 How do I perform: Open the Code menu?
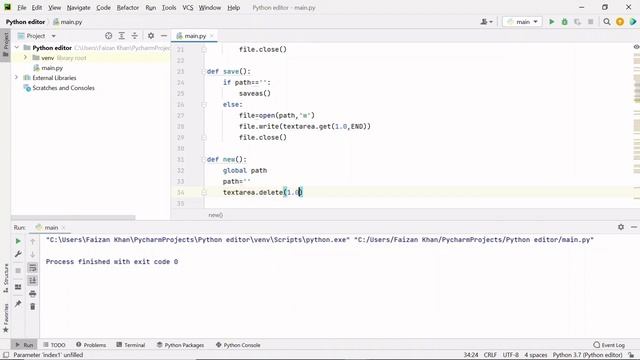click(x=103, y=7)
